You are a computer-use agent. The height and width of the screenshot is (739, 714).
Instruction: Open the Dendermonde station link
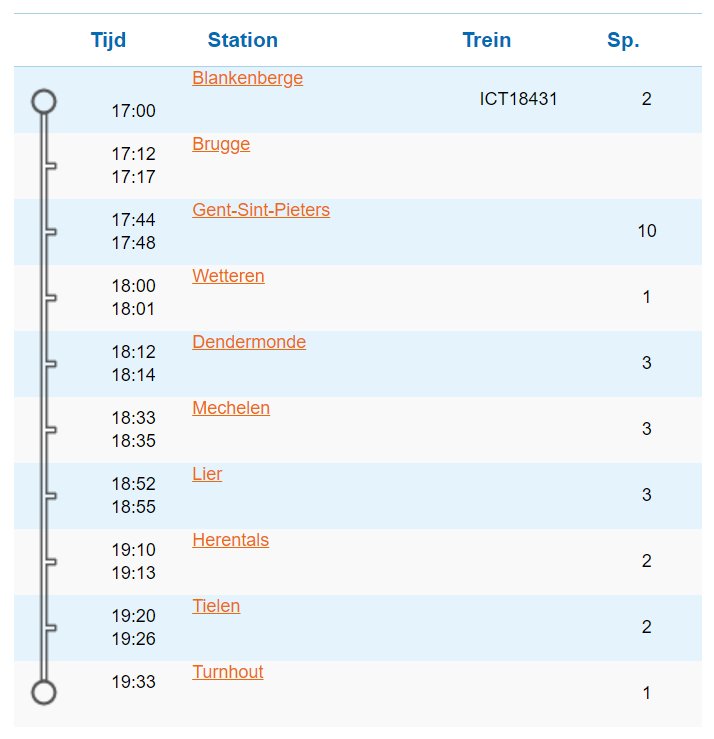click(249, 342)
